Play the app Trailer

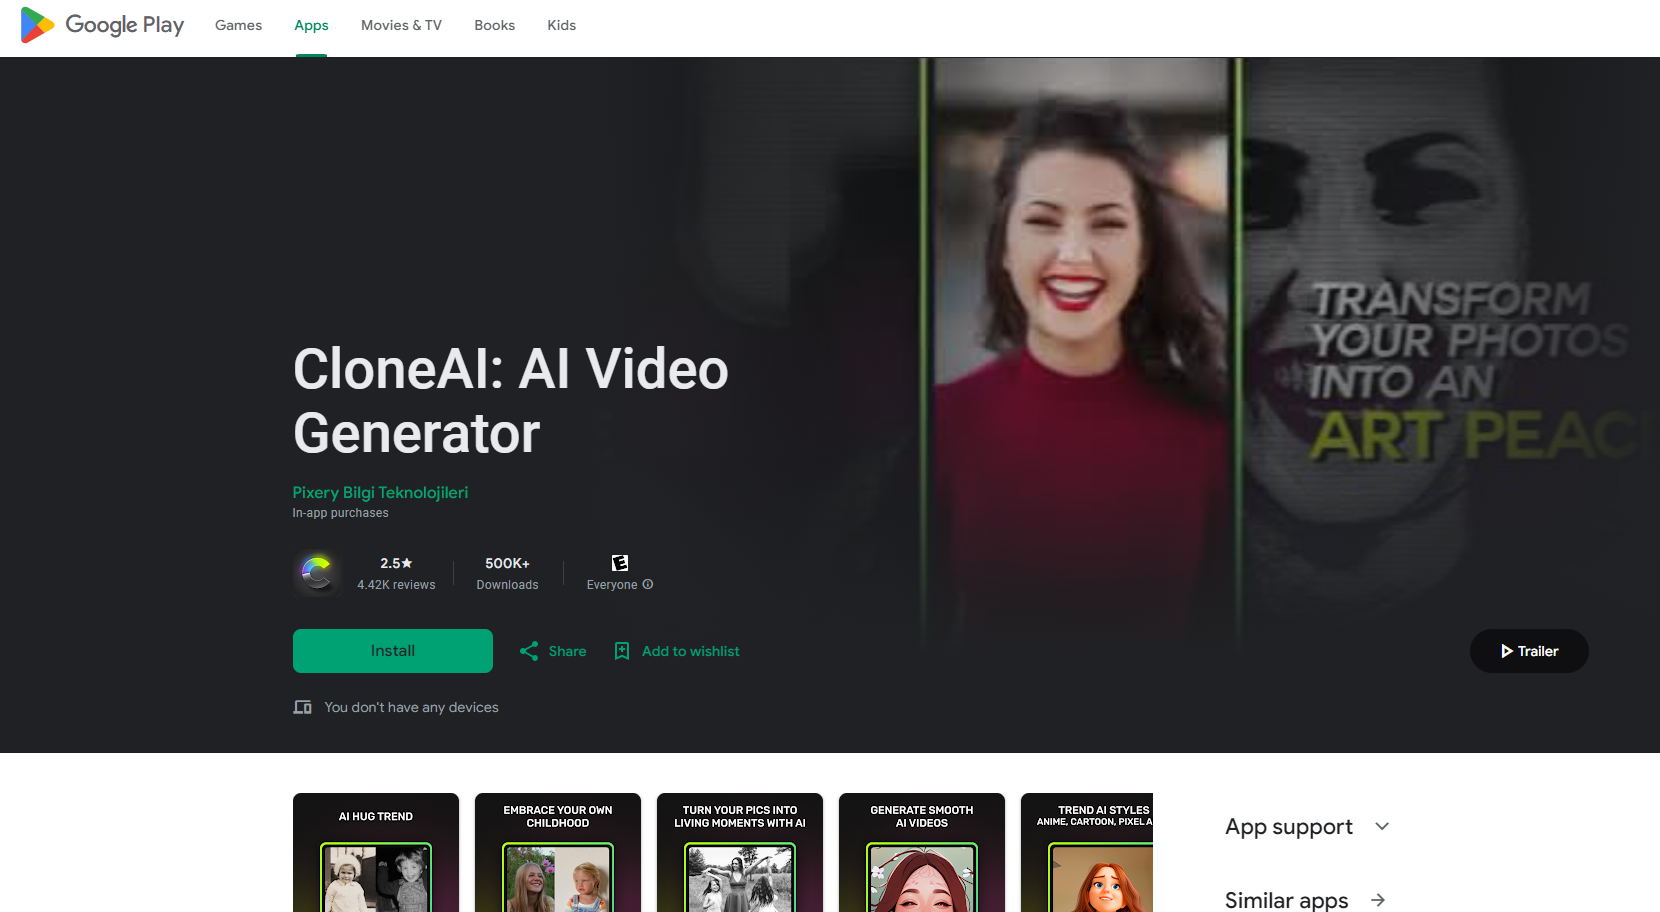pos(1529,651)
